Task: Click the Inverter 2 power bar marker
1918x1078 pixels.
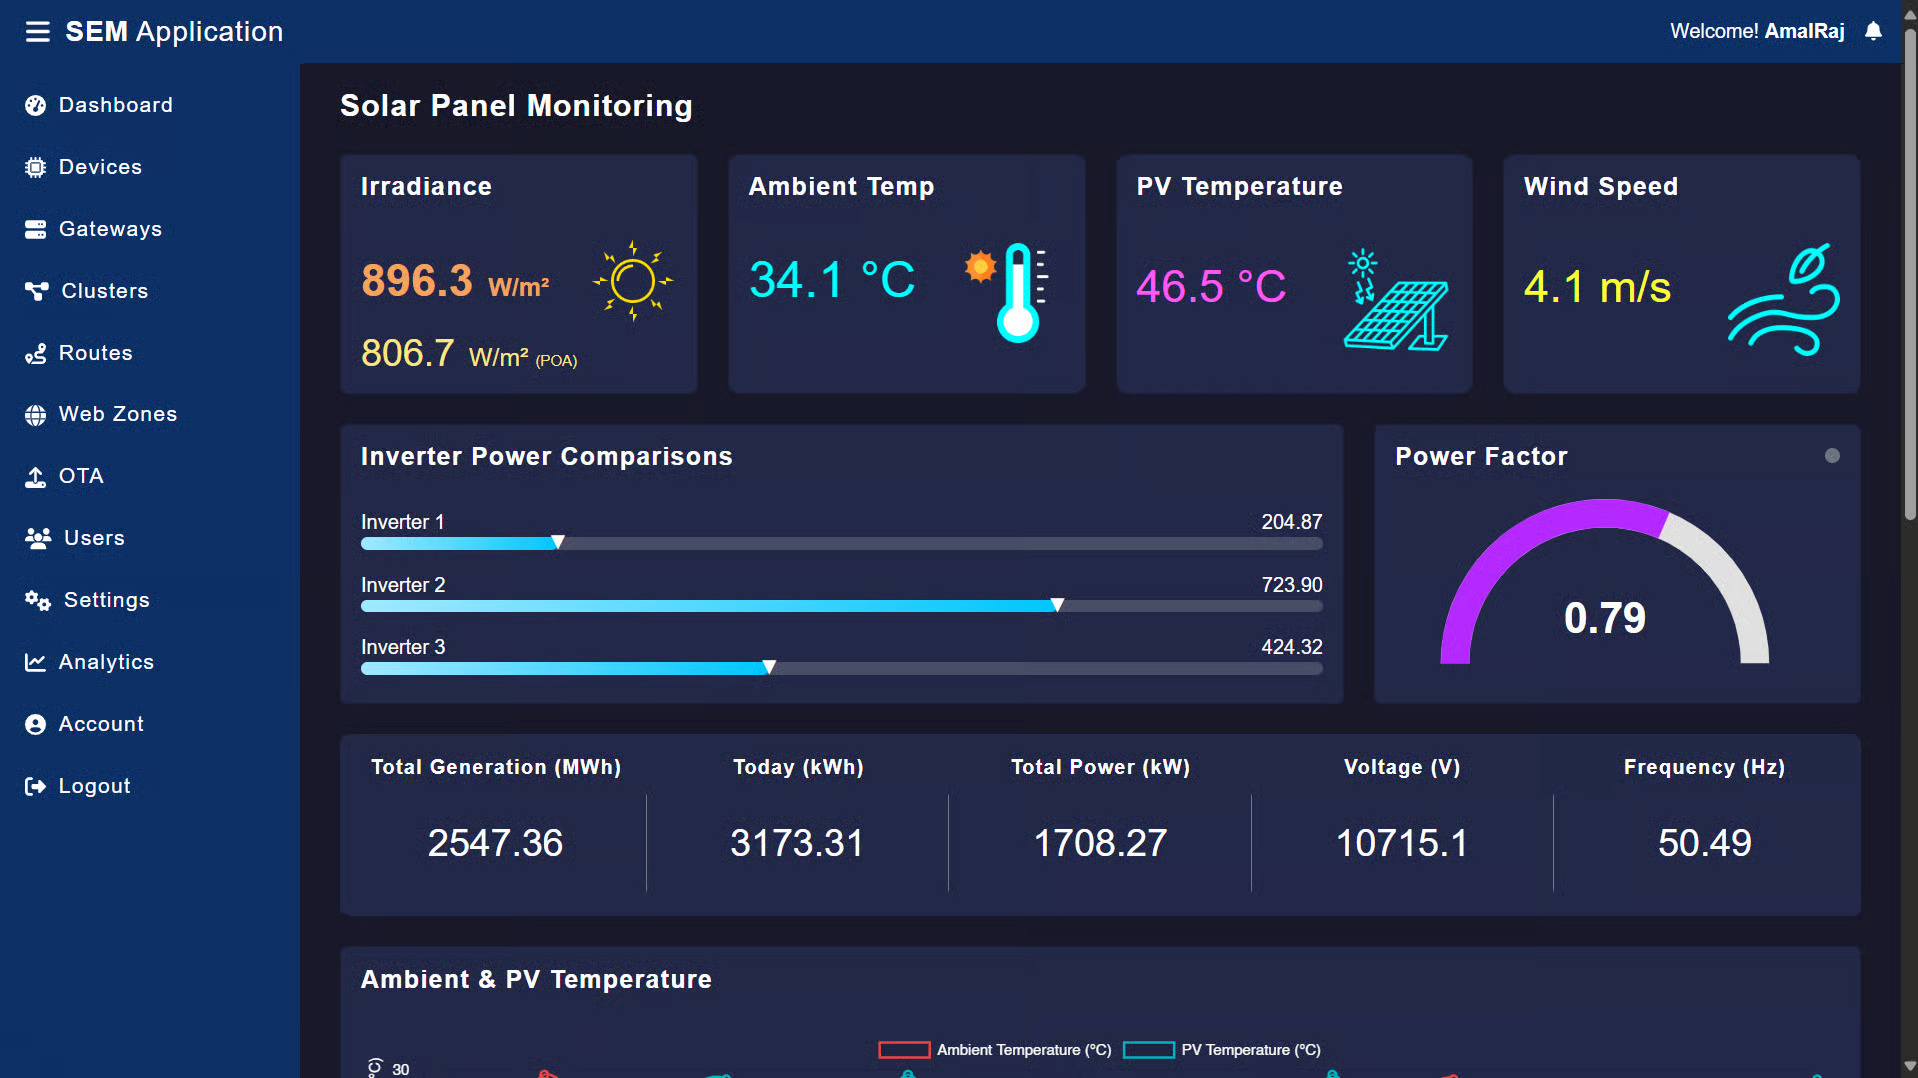Action: coord(1057,605)
